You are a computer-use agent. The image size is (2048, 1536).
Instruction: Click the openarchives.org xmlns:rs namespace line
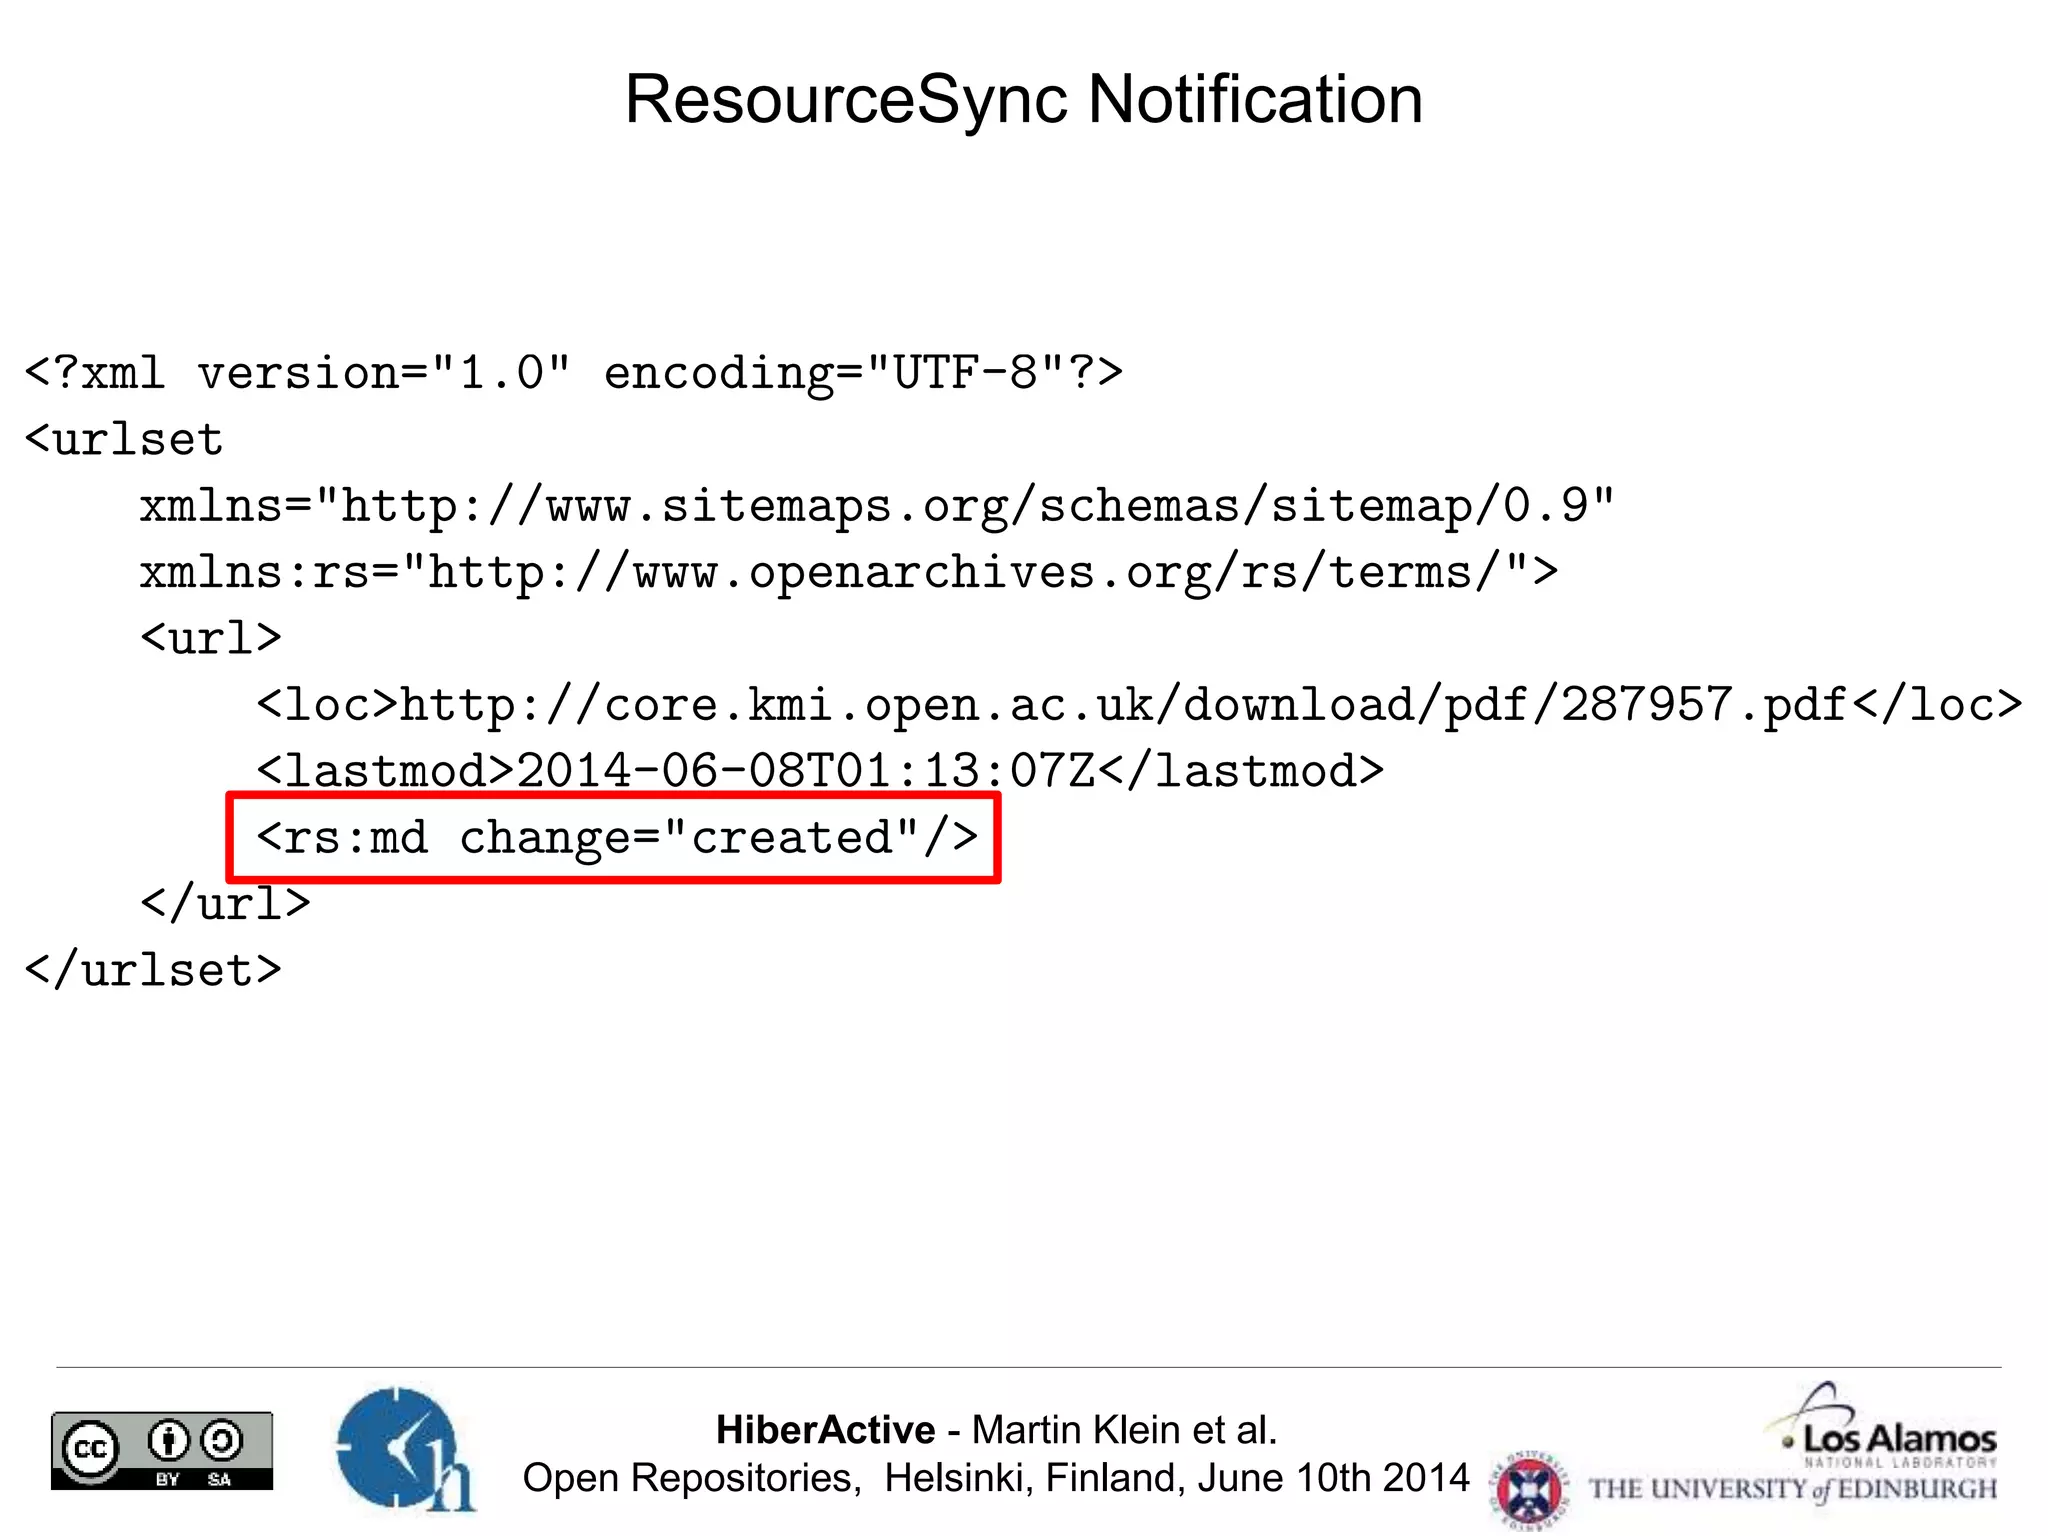click(849, 572)
